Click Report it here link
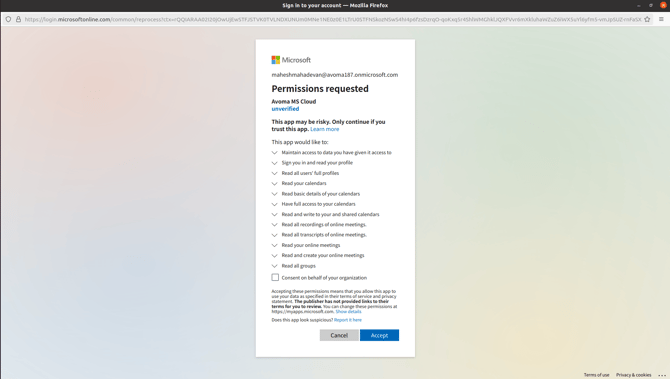Viewport: 670px width, 379px height. [x=347, y=320]
